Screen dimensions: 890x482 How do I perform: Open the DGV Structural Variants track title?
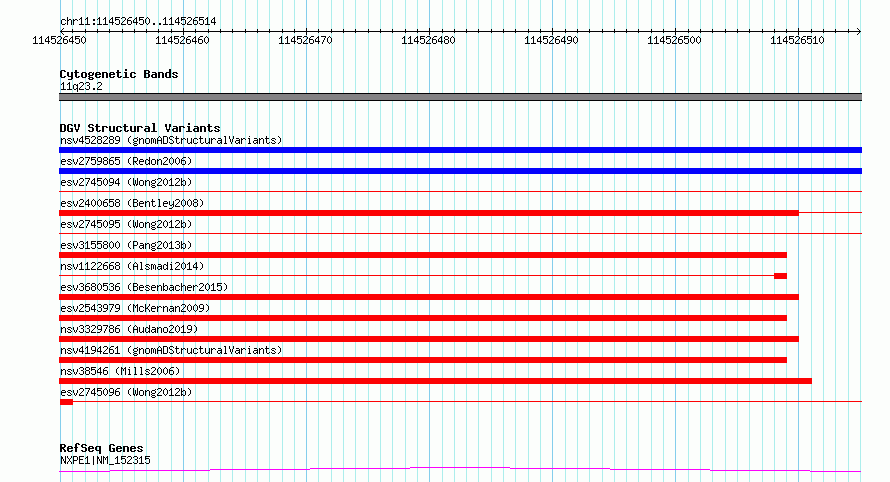point(140,128)
